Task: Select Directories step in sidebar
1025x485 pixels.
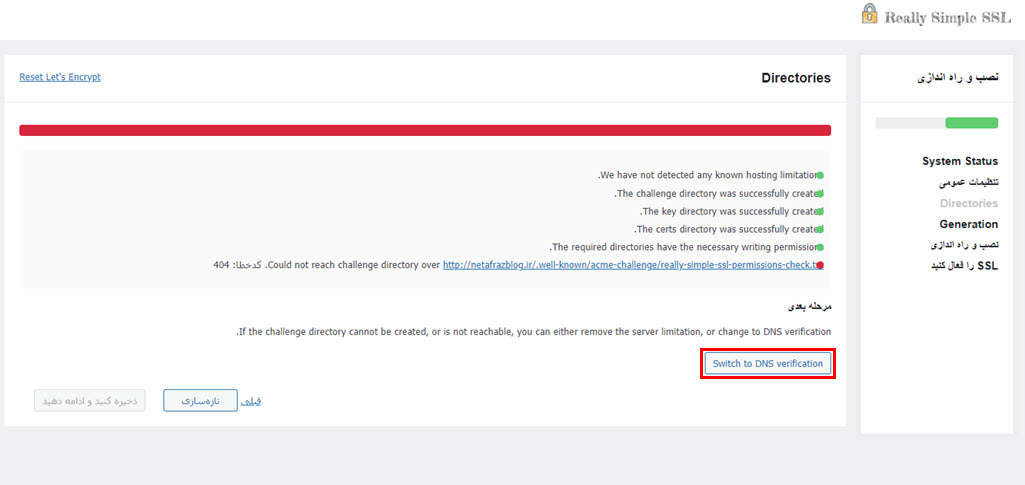Action: [x=969, y=203]
